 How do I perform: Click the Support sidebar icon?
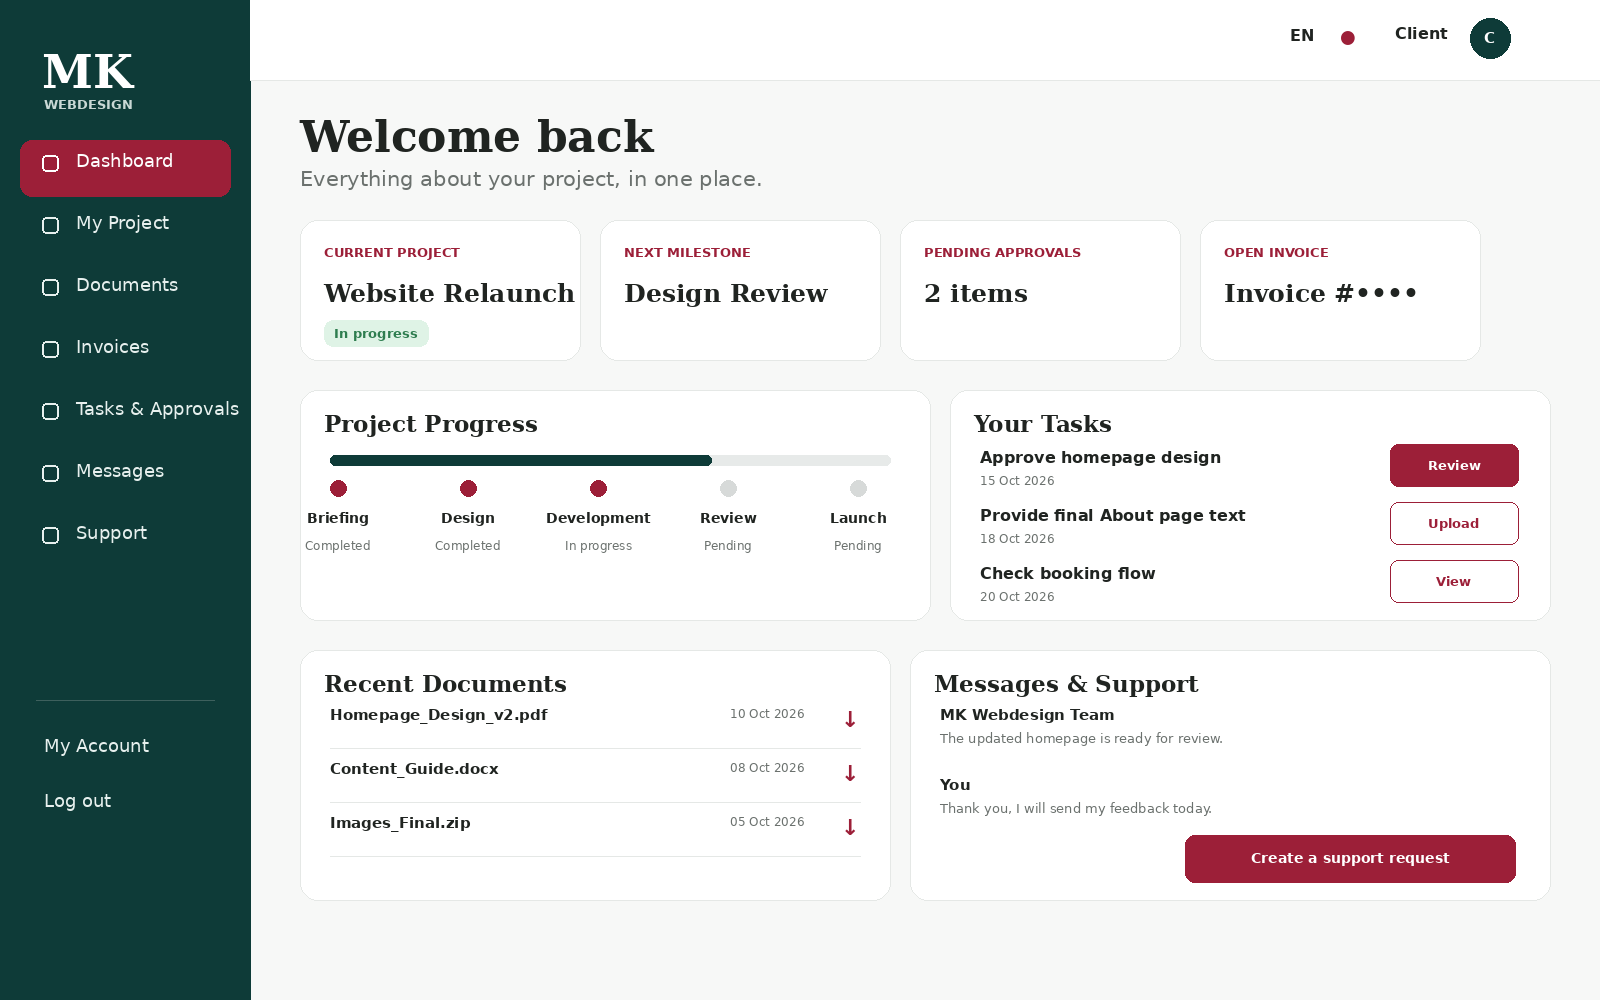pyautogui.click(x=51, y=535)
